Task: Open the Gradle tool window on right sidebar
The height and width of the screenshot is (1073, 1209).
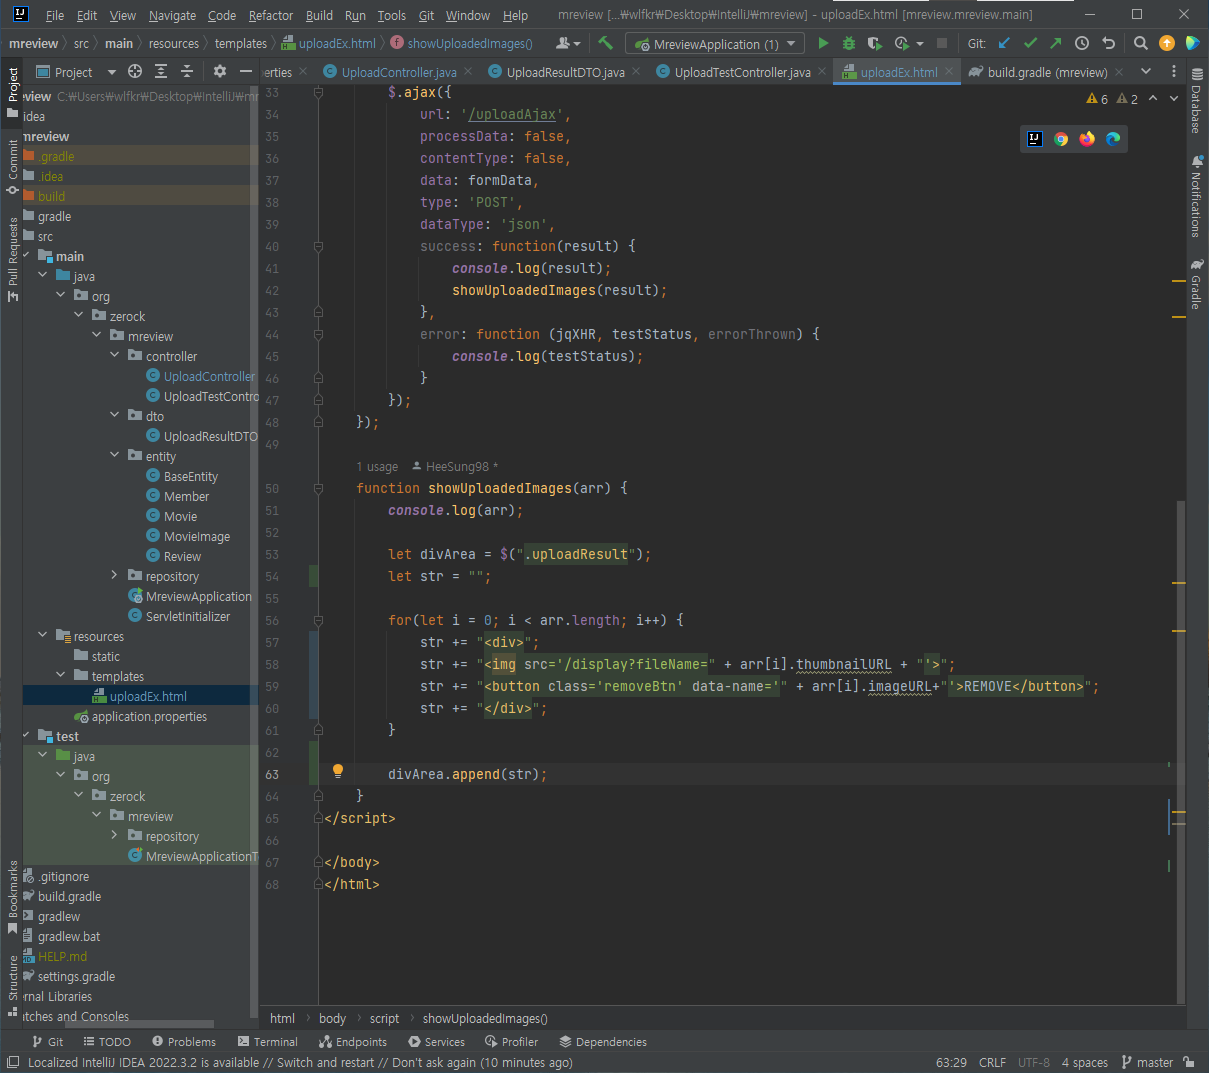Action: [1196, 284]
